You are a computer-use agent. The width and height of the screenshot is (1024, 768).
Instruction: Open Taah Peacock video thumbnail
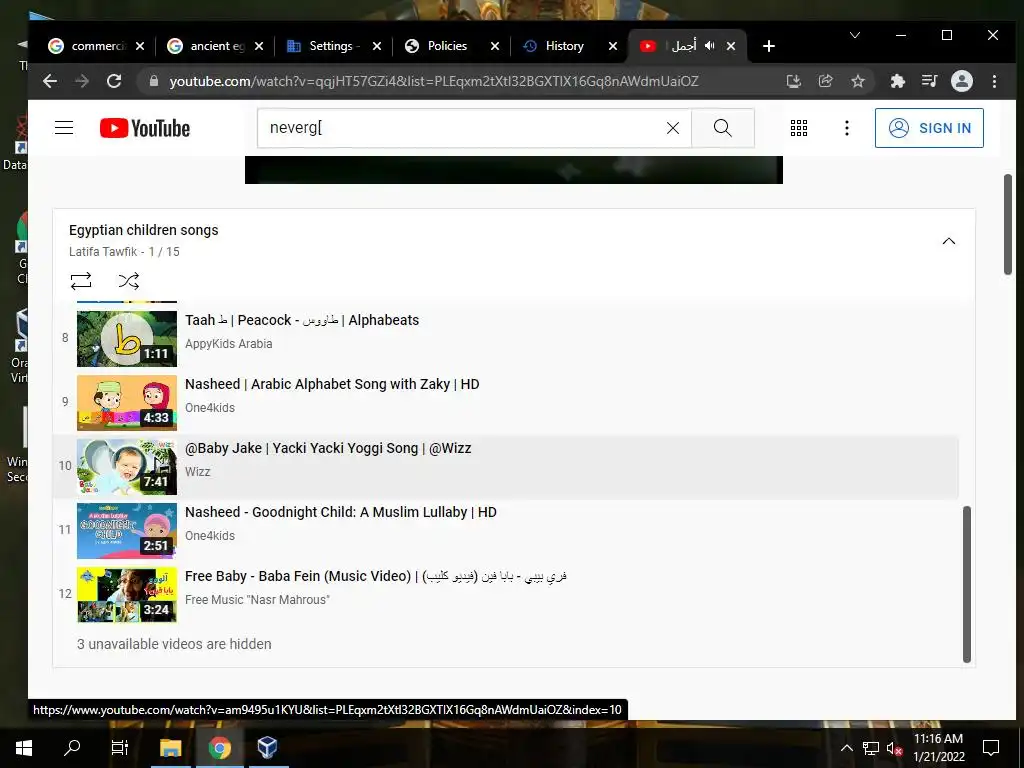(x=127, y=338)
